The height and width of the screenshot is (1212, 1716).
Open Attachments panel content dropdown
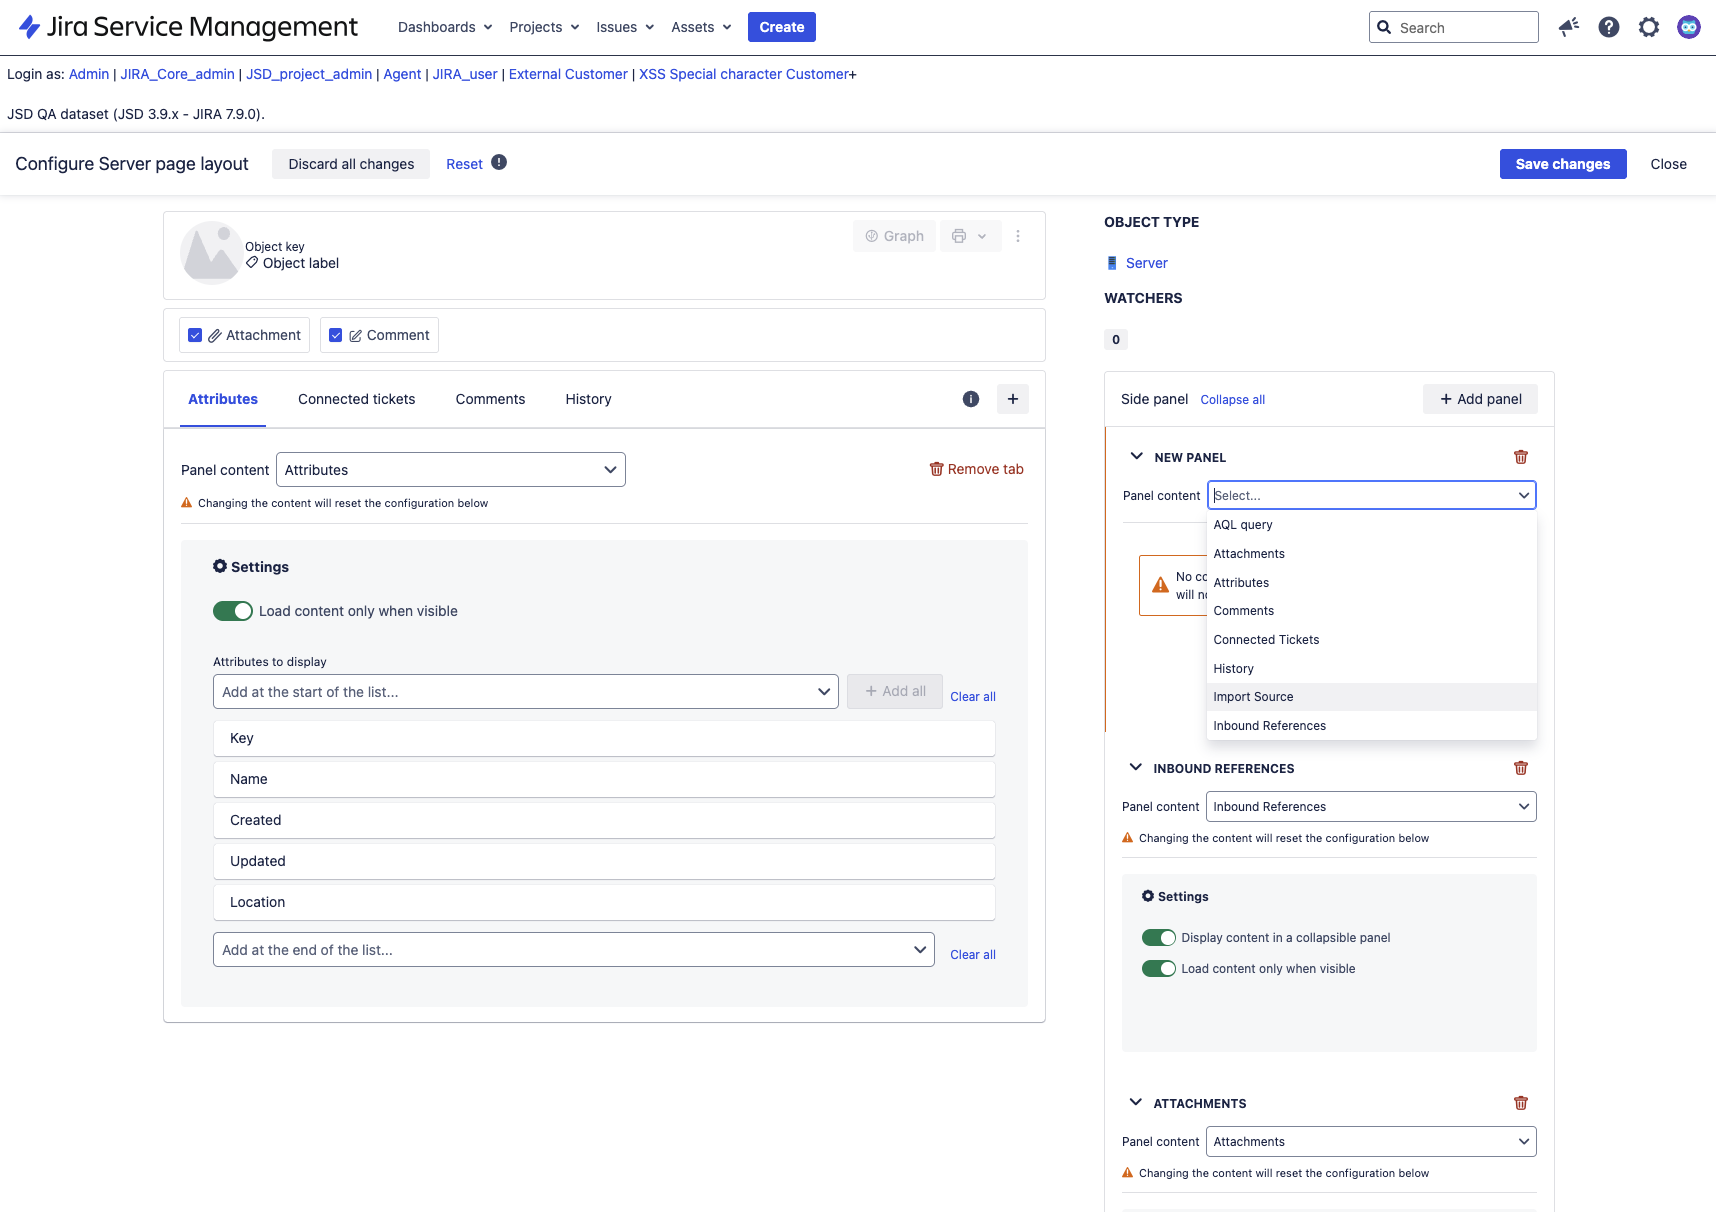pyautogui.click(x=1371, y=1142)
